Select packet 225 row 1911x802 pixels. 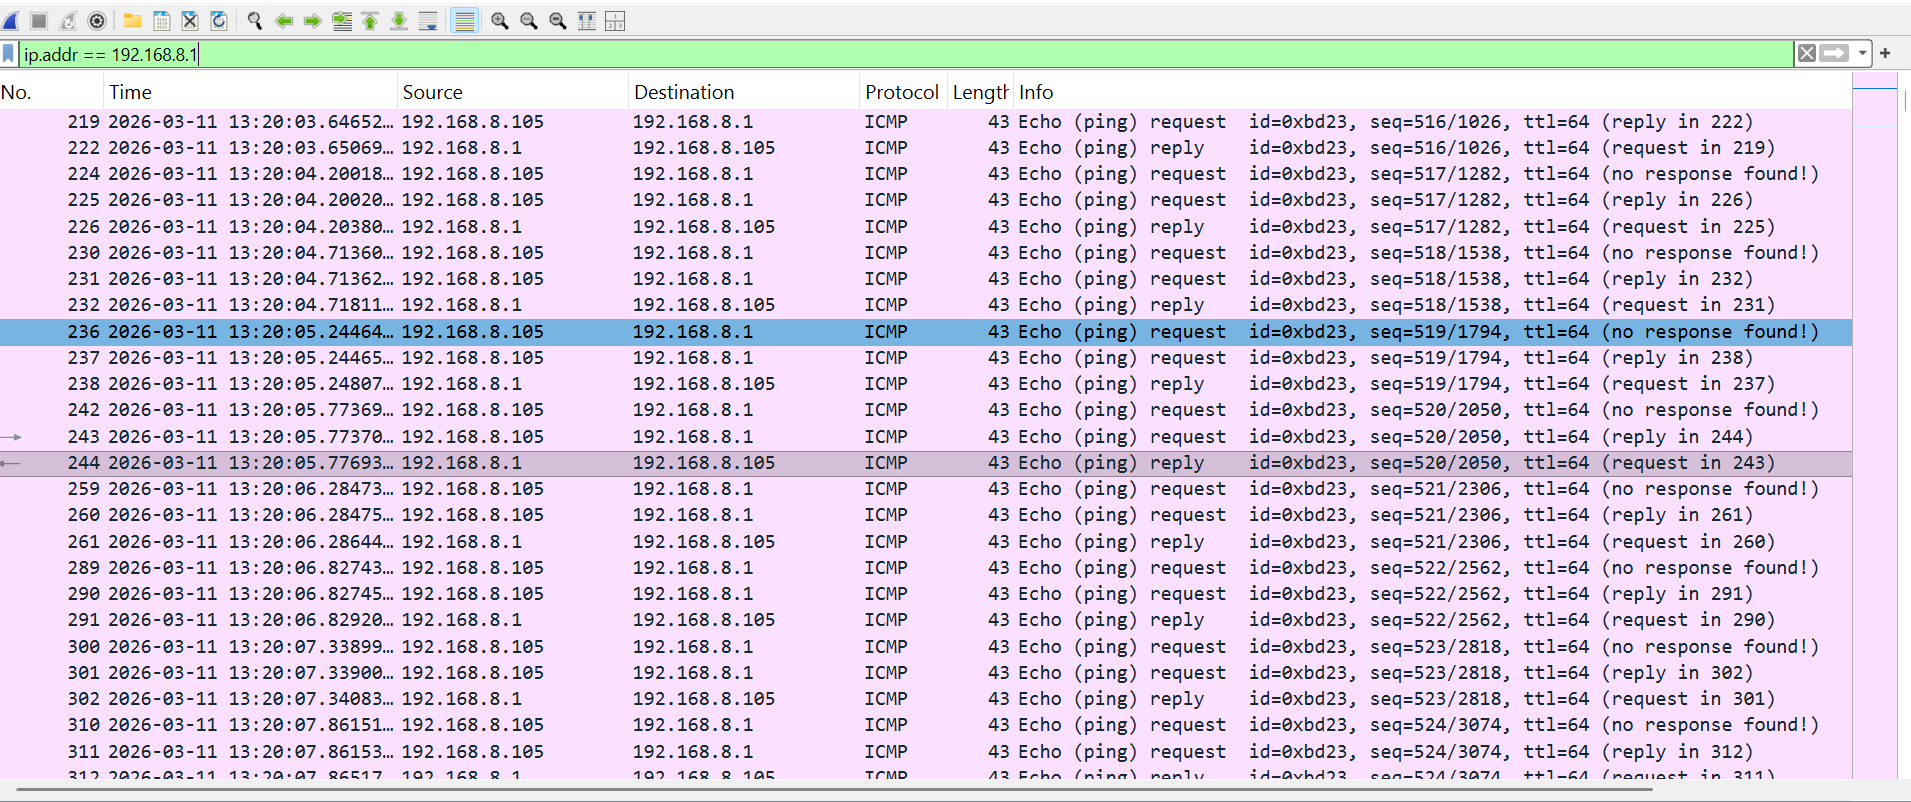pos(926,200)
